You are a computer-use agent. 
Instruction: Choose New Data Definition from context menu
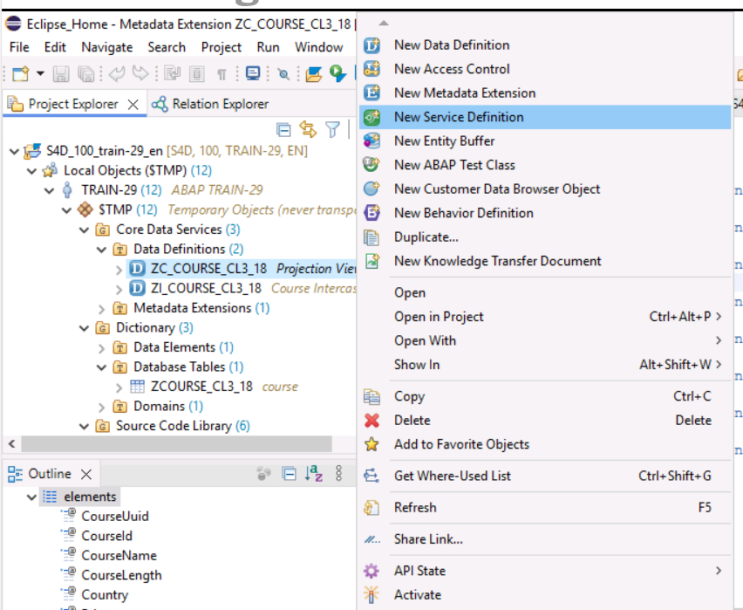pyautogui.click(x=545, y=45)
